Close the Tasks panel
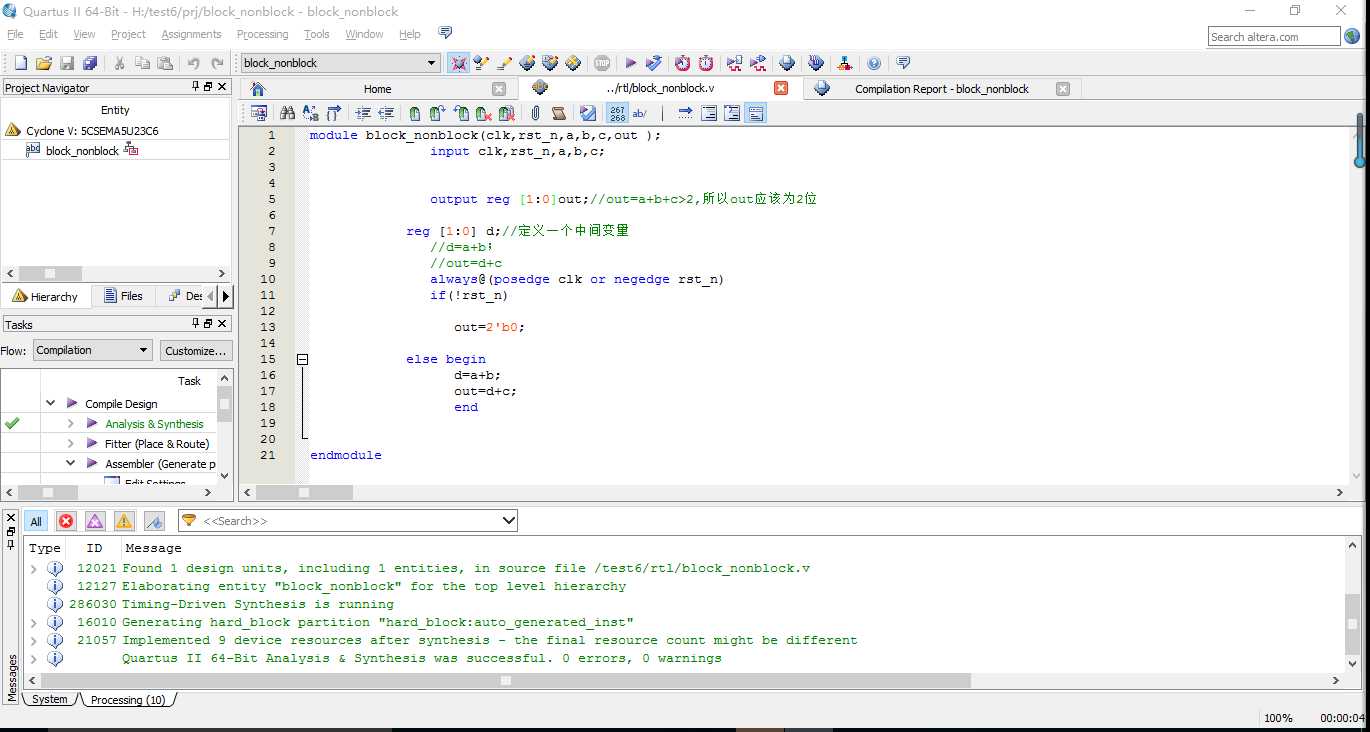The image size is (1370, 732). [x=223, y=324]
